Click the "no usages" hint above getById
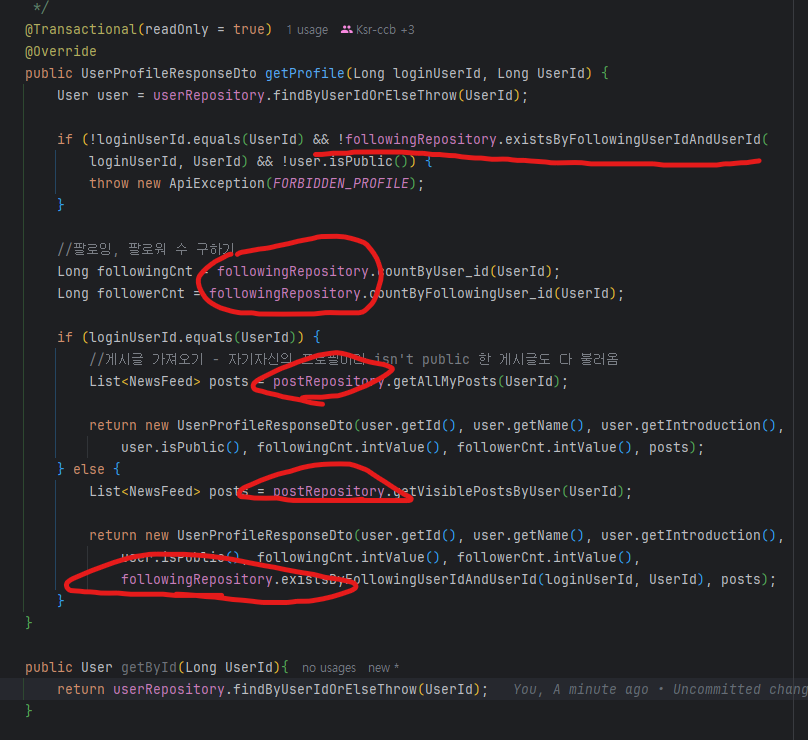Viewport: 808px width, 740px height. (329, 668)
